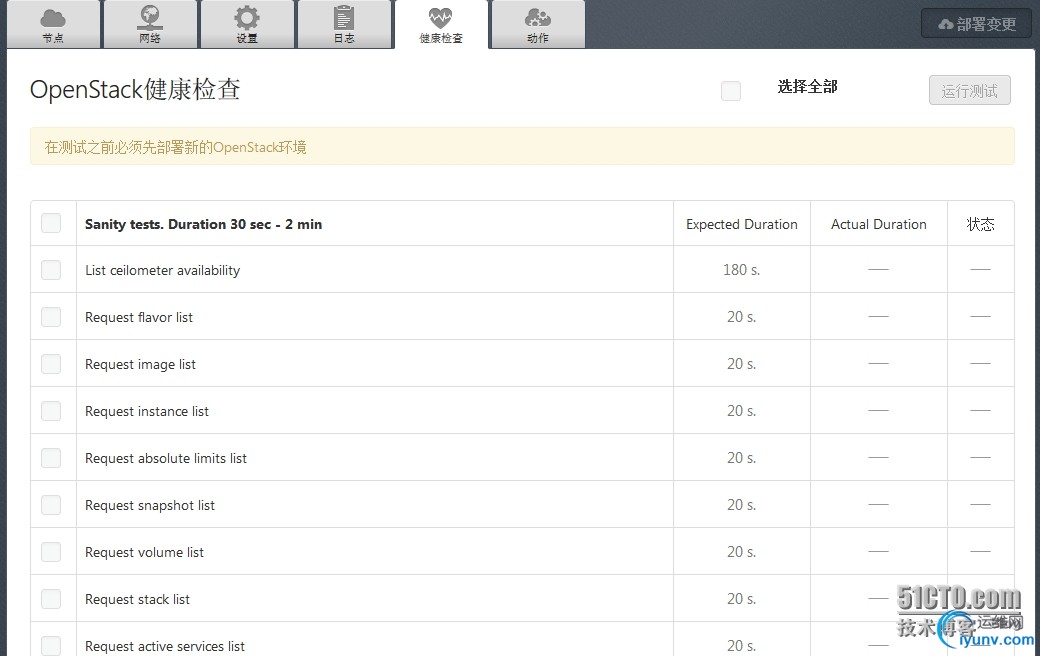Click the Actual Duration column header
This screenshot has height=656, width=1040.
tap(879, 224)
